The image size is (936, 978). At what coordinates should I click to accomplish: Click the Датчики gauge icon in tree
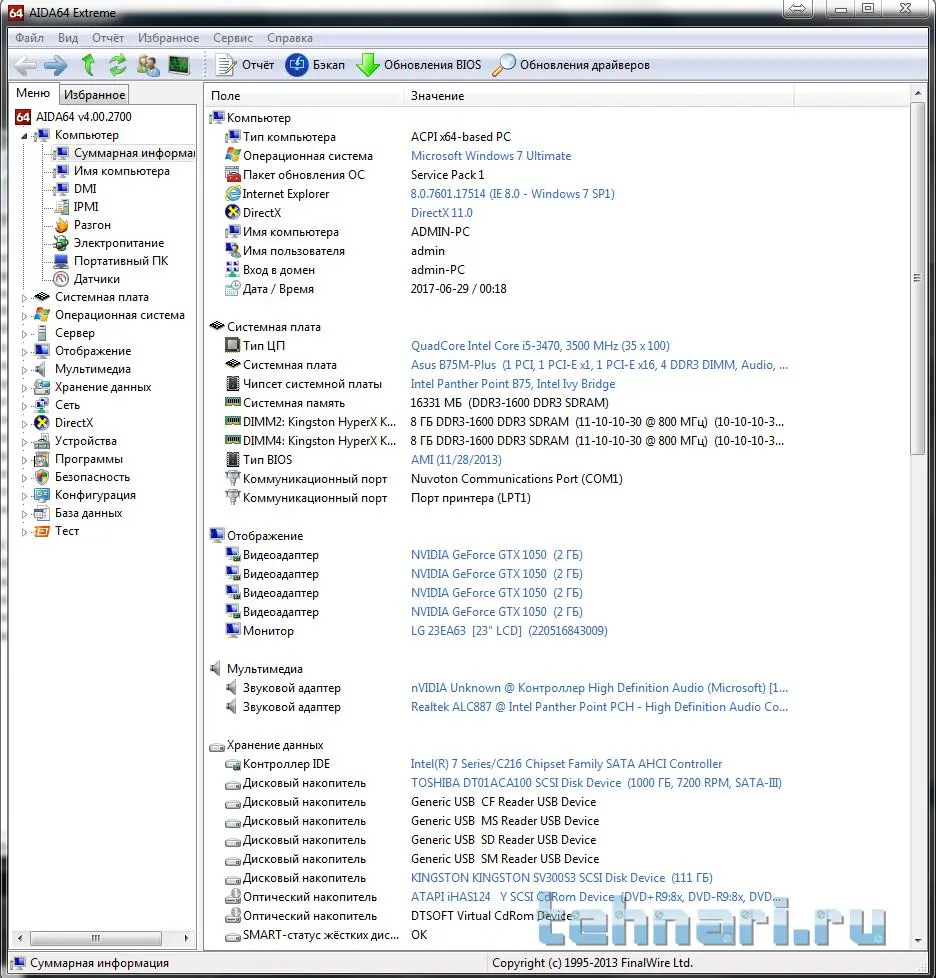(61, 279)
